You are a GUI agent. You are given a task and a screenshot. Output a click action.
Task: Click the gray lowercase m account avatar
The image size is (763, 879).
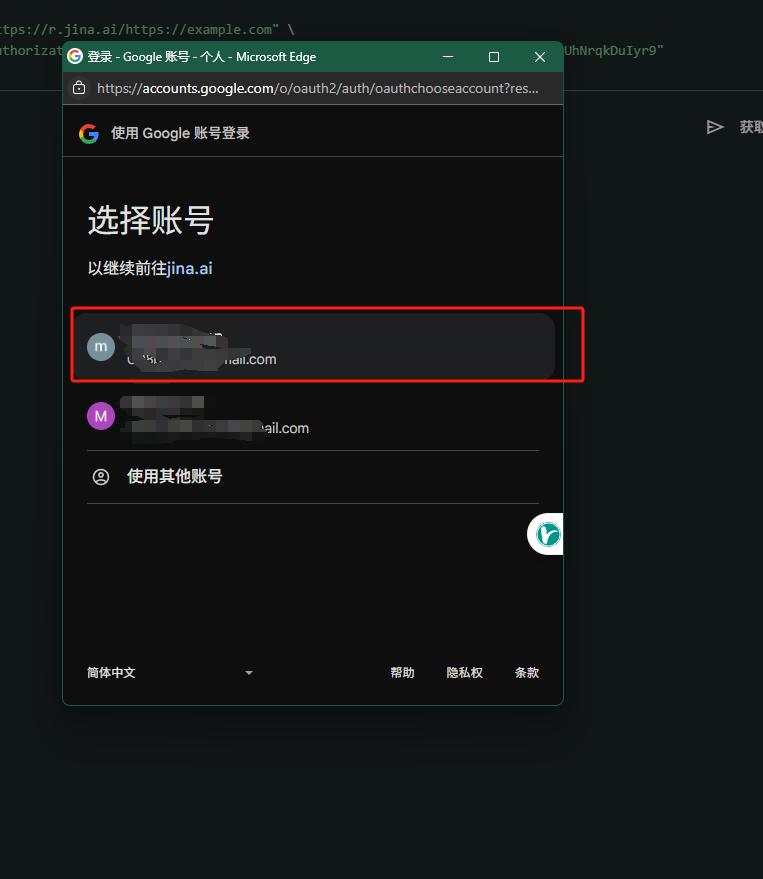coord(101,347)
